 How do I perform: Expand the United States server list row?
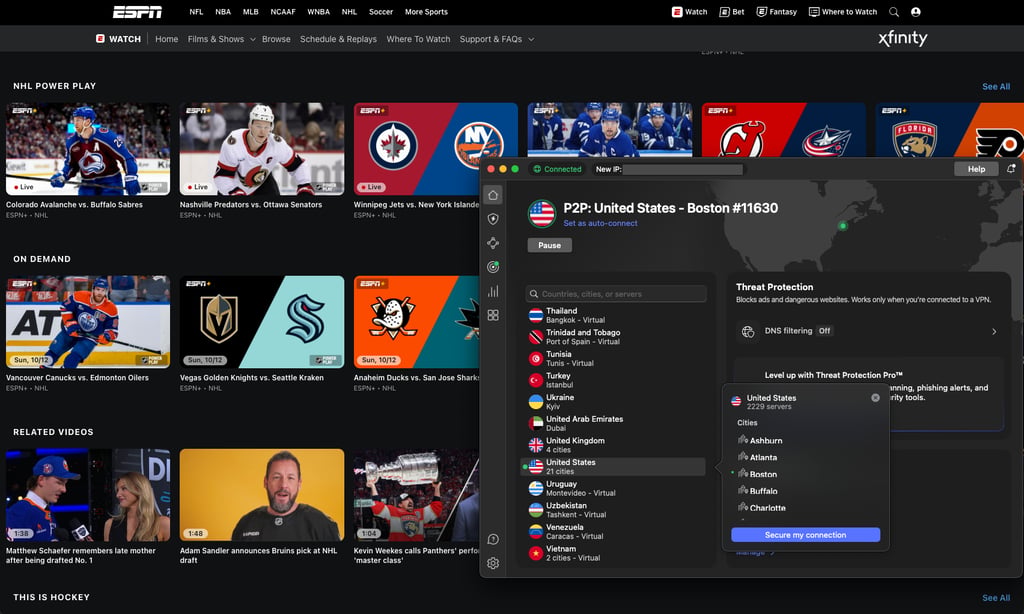tap(614, 466)
